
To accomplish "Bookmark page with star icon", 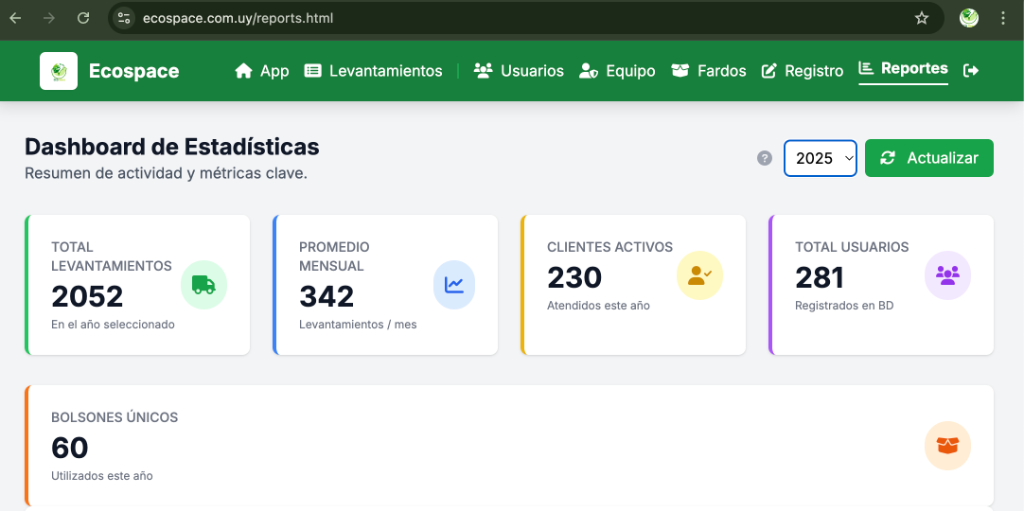I will [921, 18].
